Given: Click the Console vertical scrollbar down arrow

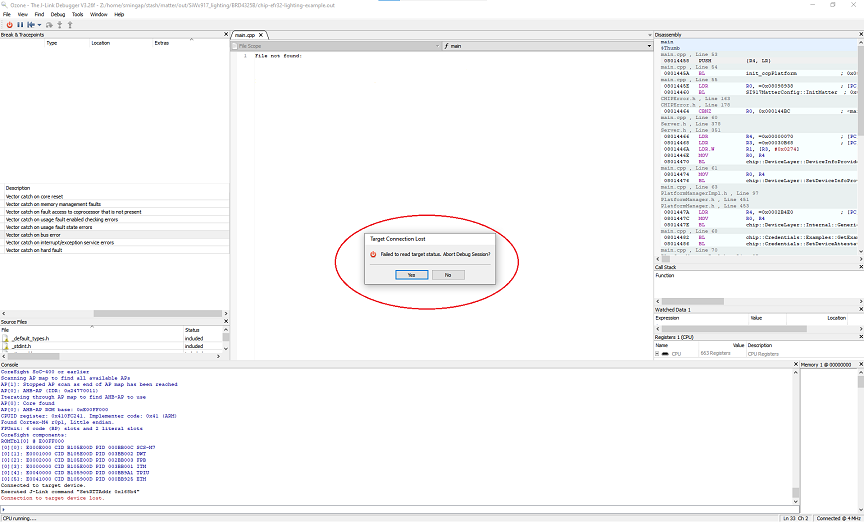Looking at the screenshot, I should [x=796, y=502].
